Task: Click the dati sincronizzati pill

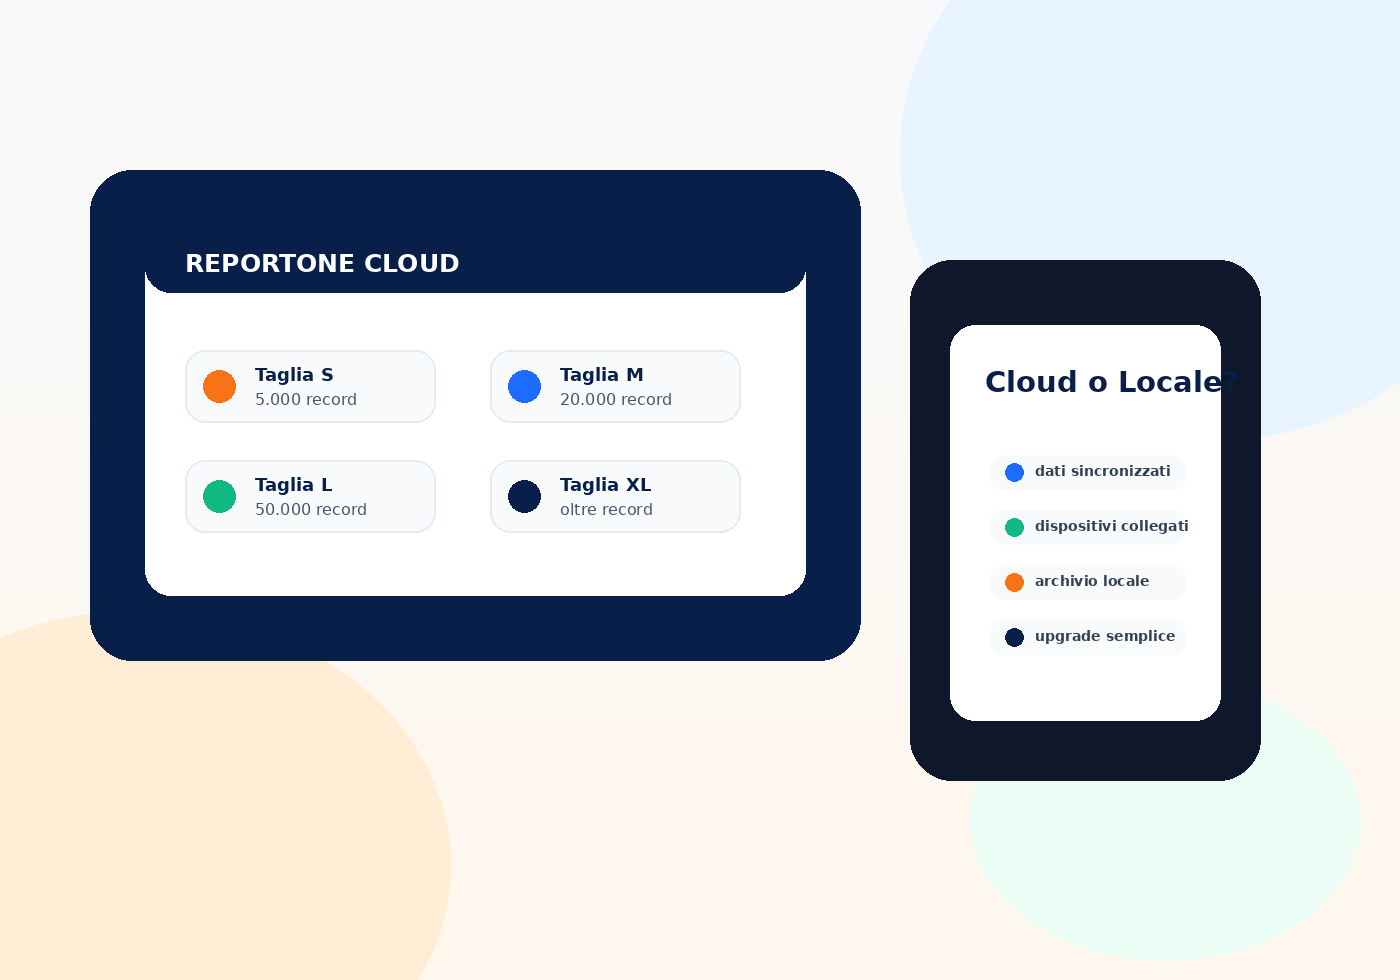Action: (x=1088, y=472)
